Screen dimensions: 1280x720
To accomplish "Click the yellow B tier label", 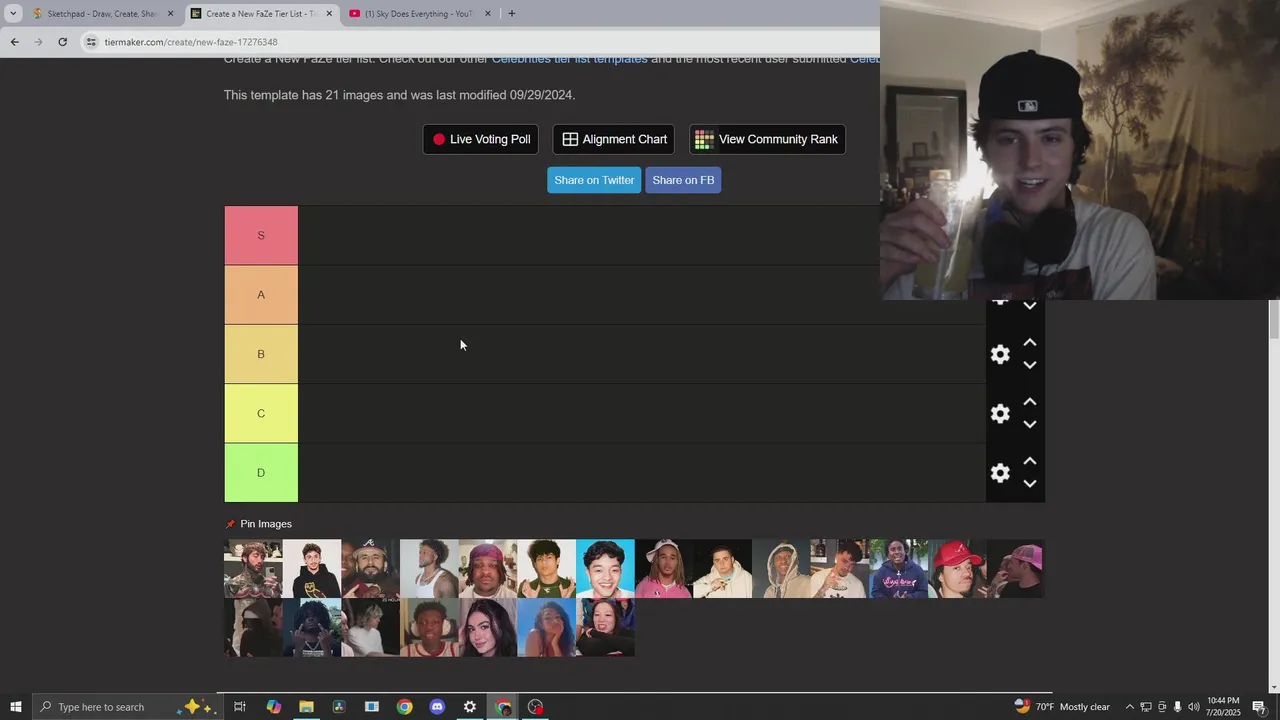I will pyautogui.click(x=261, y=354).
